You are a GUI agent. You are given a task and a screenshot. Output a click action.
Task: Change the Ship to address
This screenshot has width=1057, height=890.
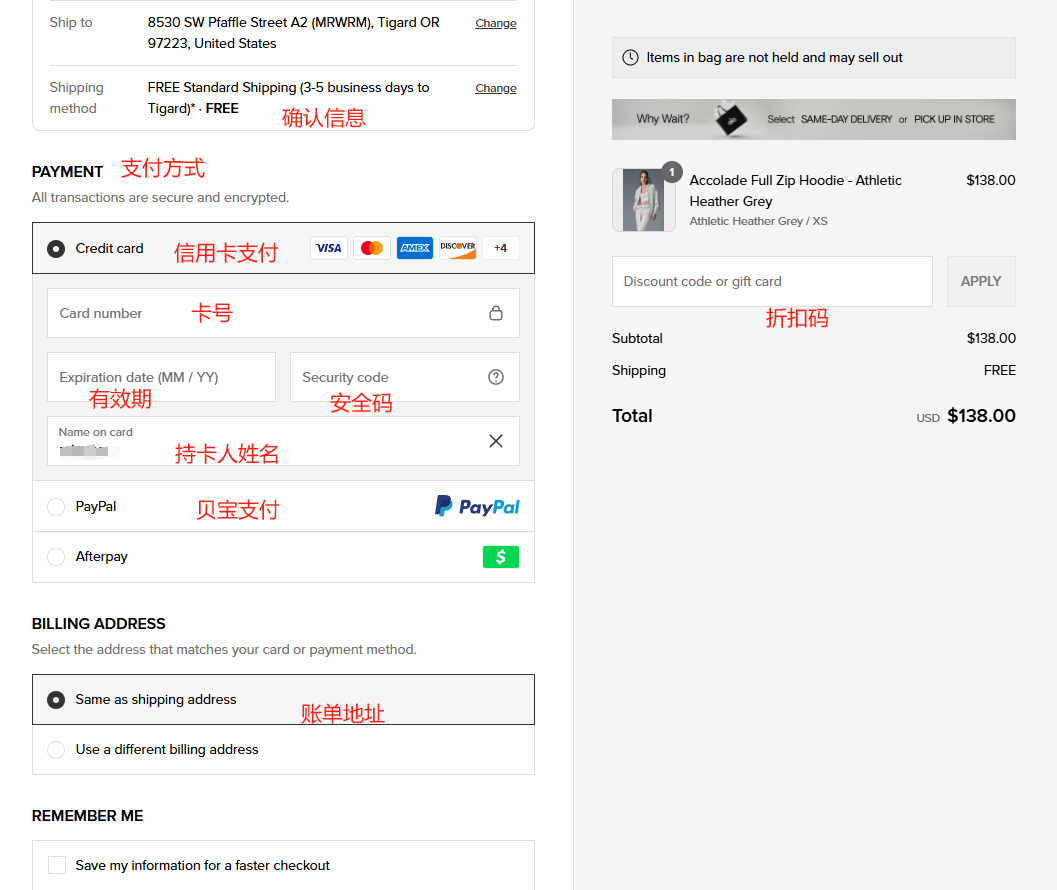tap(495, 23)
